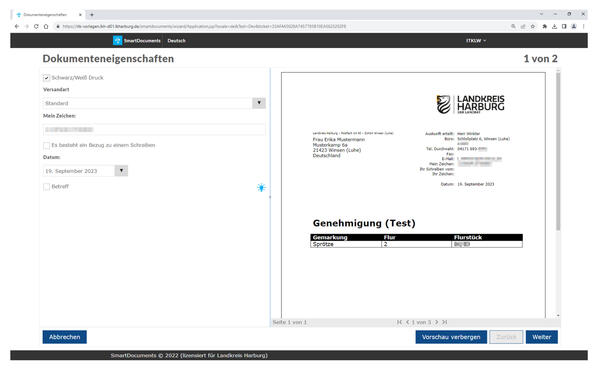Click browser back arrow

[x=16, y=26]
